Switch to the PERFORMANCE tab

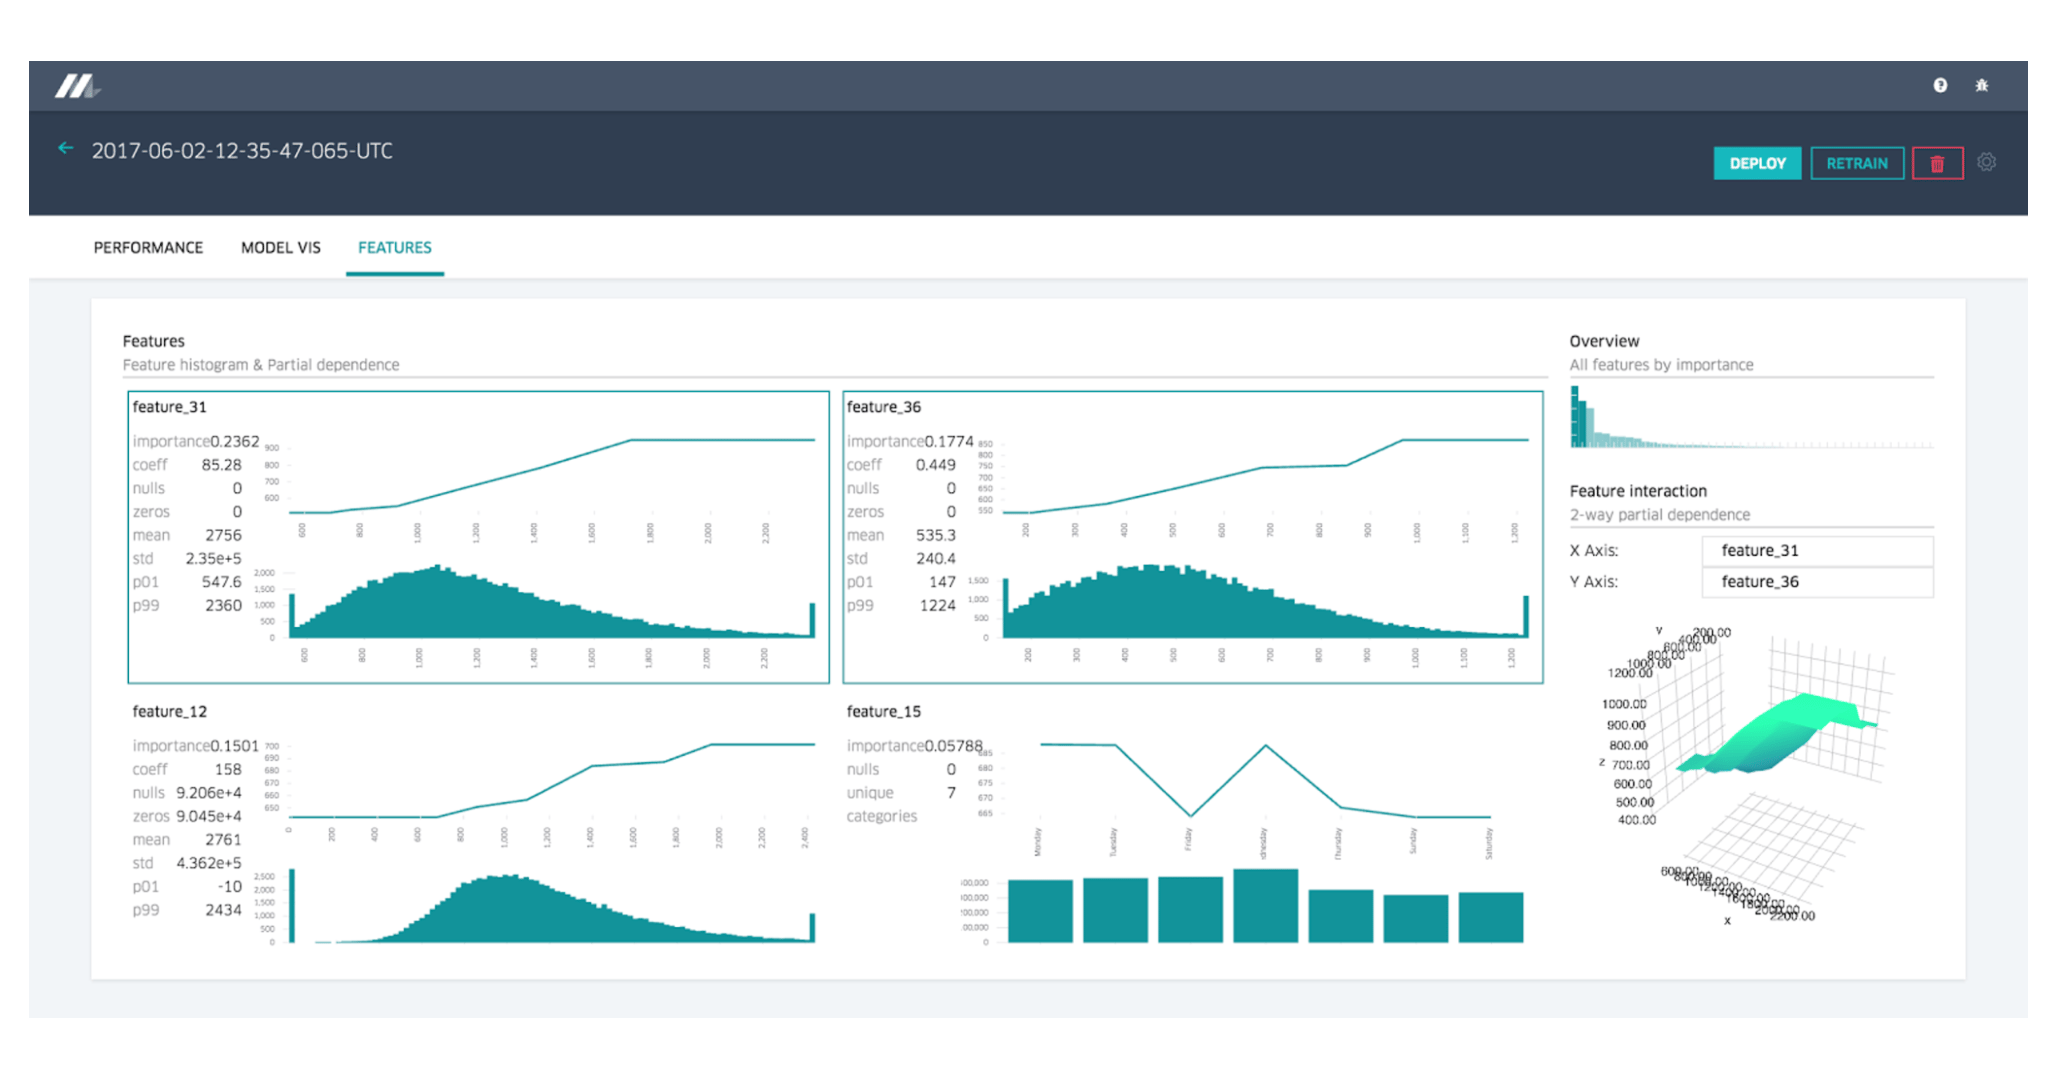click(x=148, y=247)
